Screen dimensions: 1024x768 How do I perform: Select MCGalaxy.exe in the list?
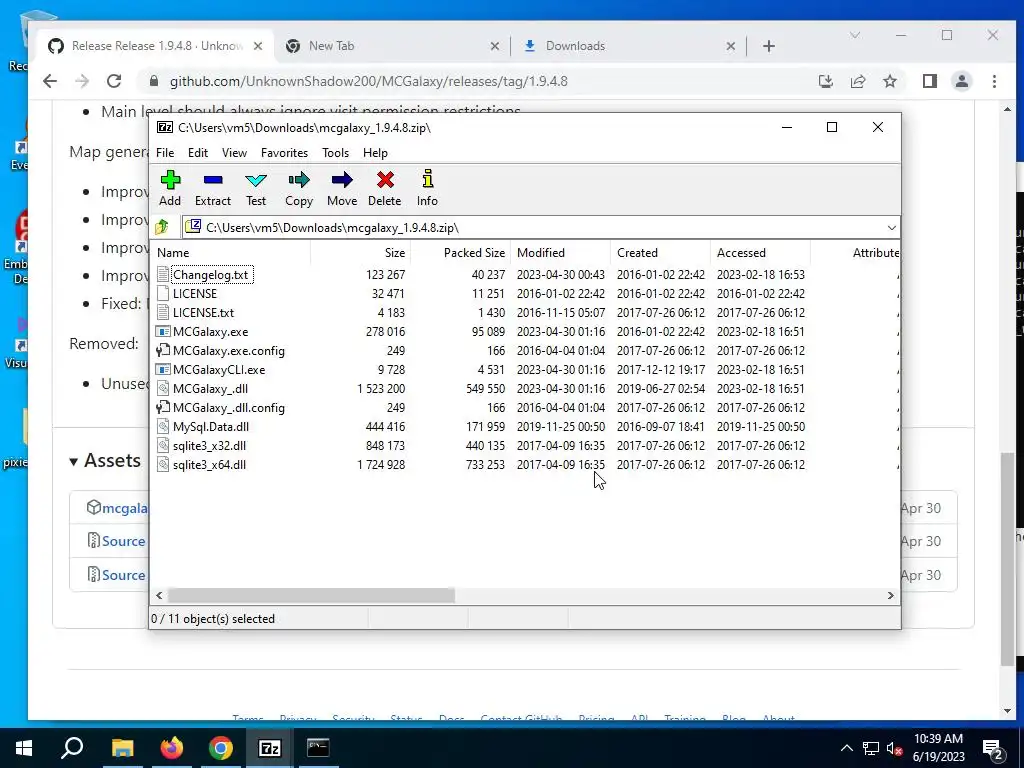210,332
